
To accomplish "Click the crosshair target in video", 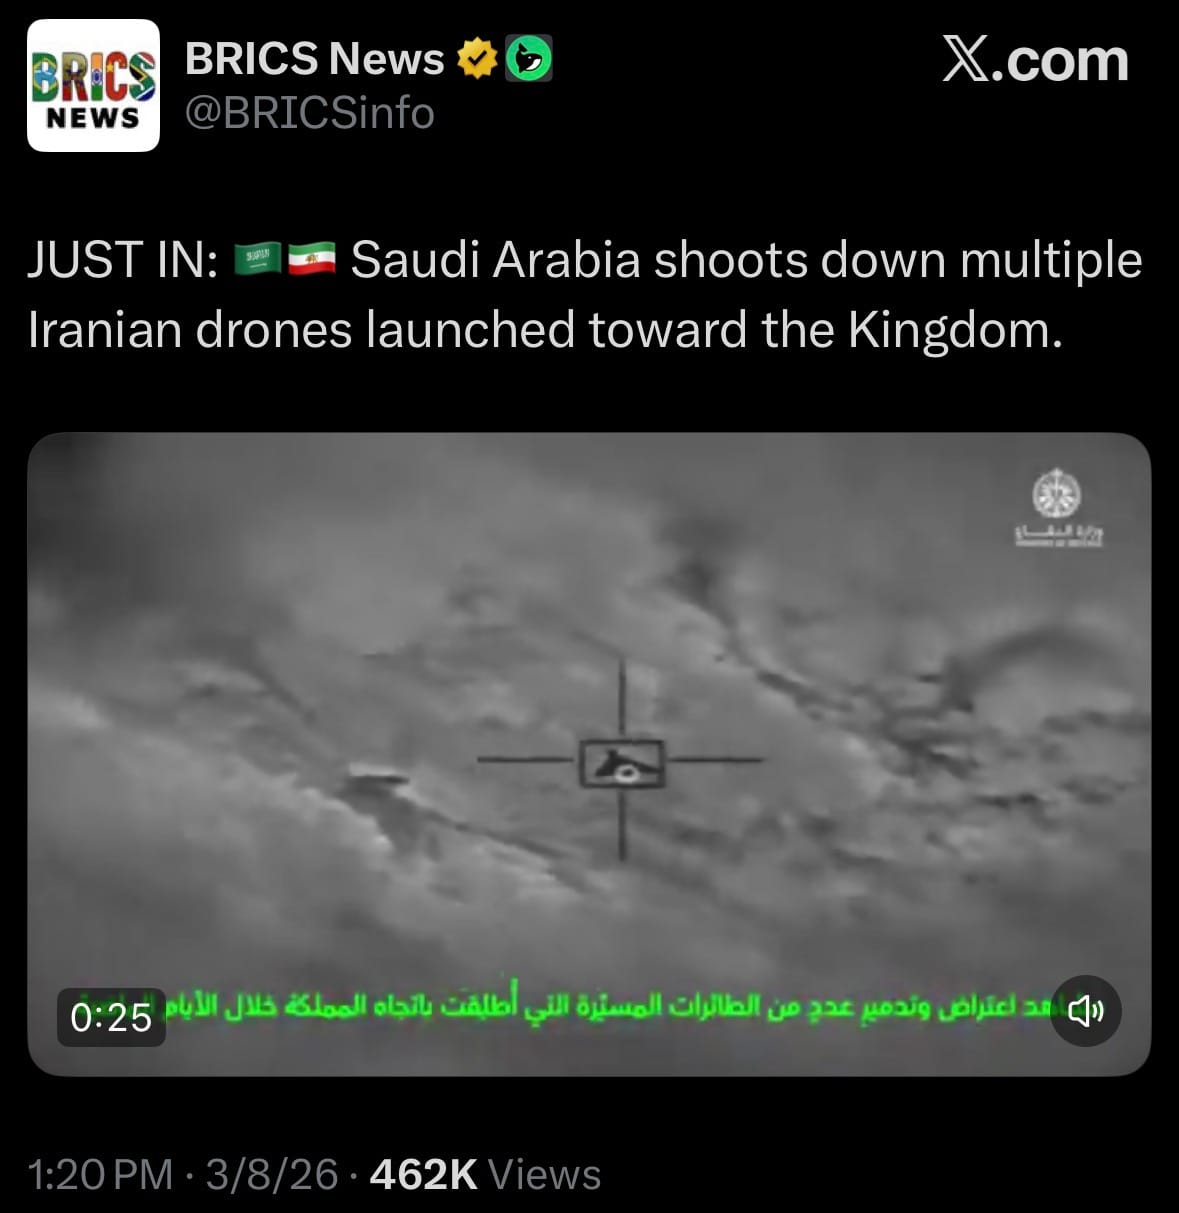I will 621,760.
